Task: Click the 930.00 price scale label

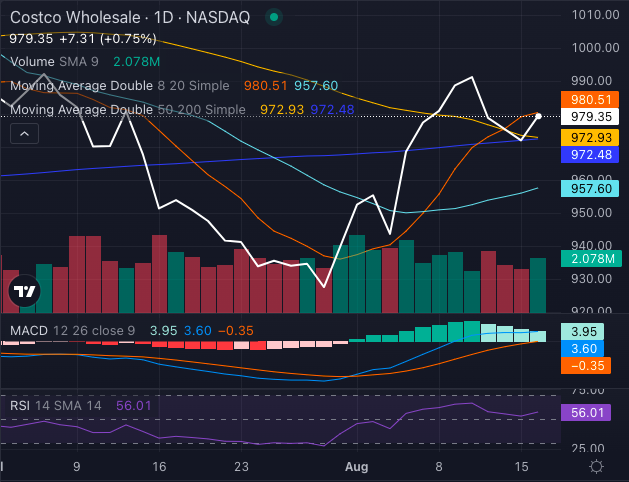Action: 591,279
